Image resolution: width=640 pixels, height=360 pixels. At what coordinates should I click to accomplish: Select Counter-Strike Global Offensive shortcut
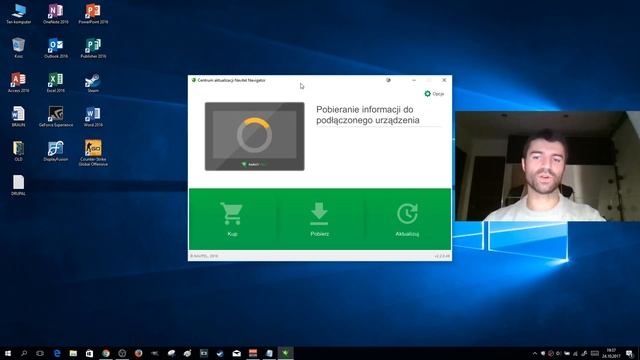tap(93, 153)
